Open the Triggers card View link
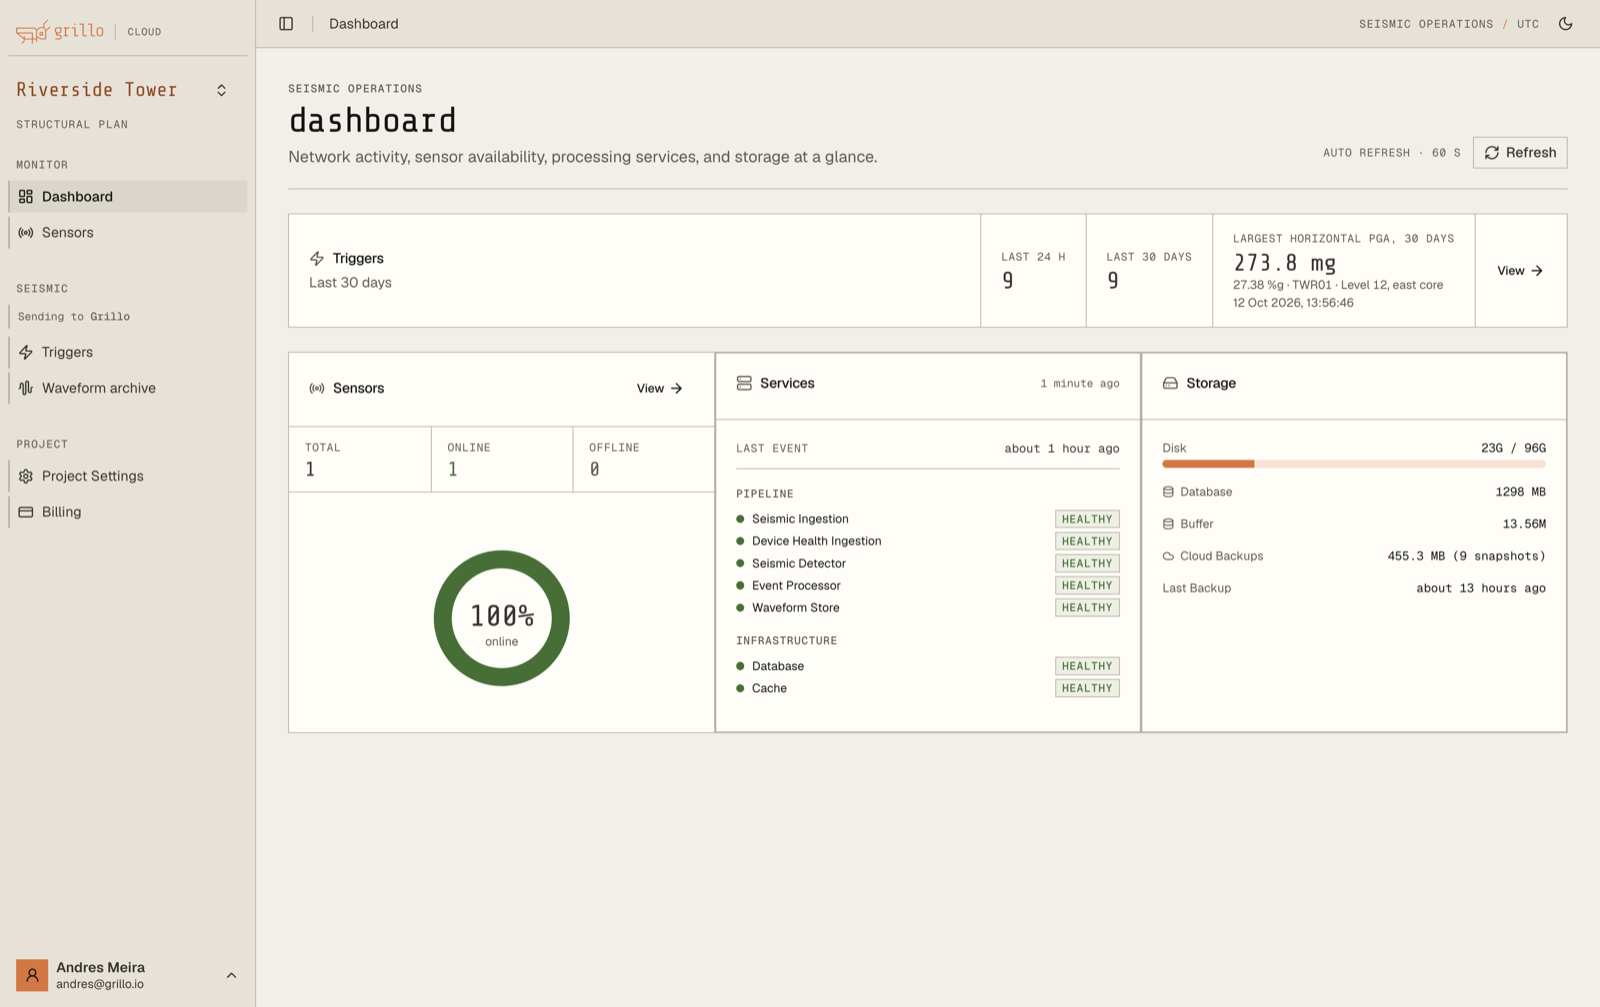Viewport: 1600px width, 1007px height. tap(1520, 271)
